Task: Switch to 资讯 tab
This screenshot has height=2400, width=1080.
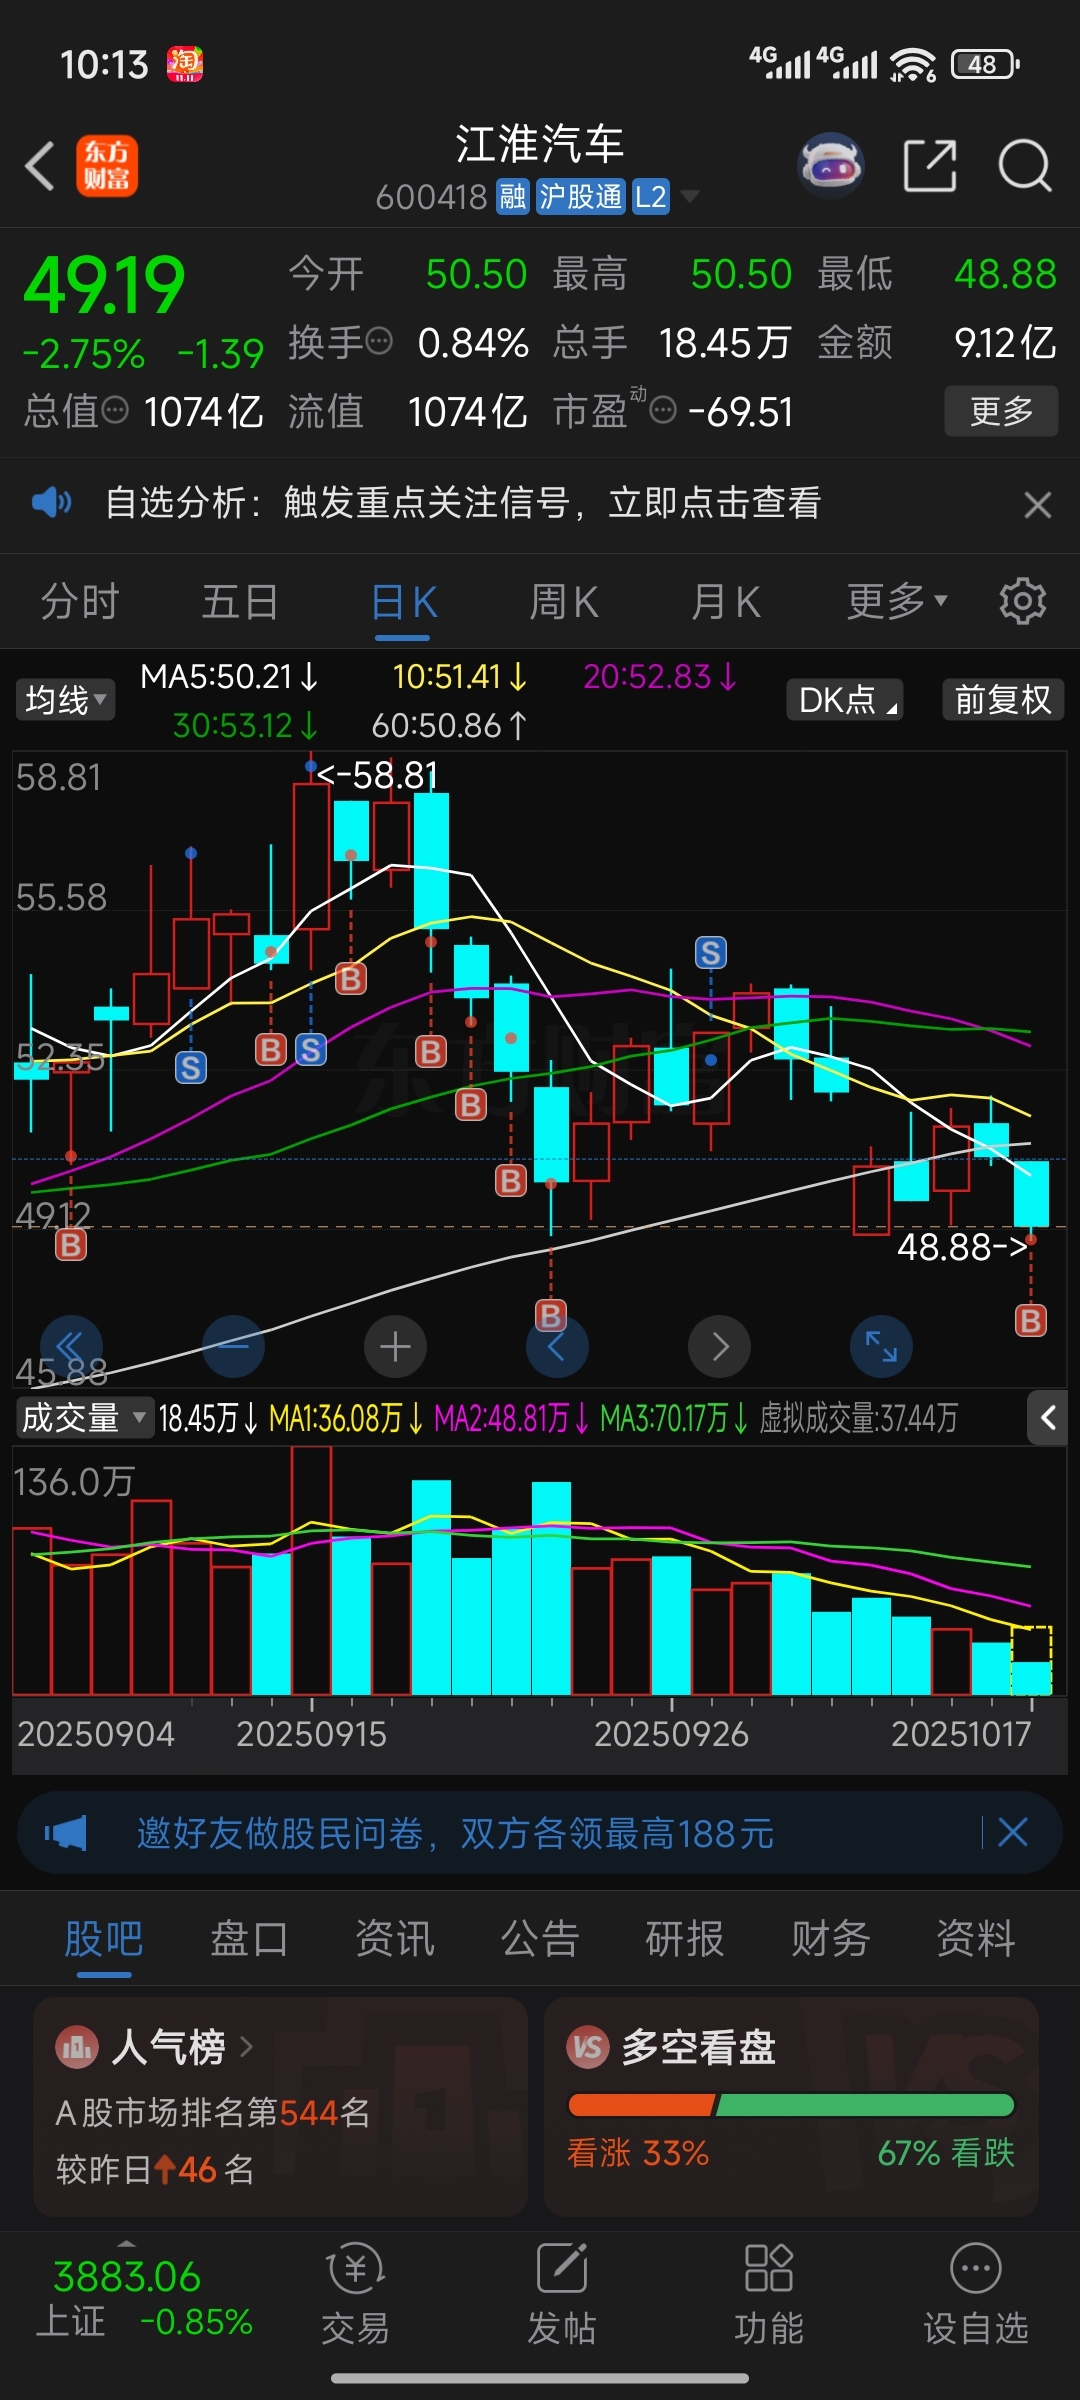Action: tap(395, 1939)
